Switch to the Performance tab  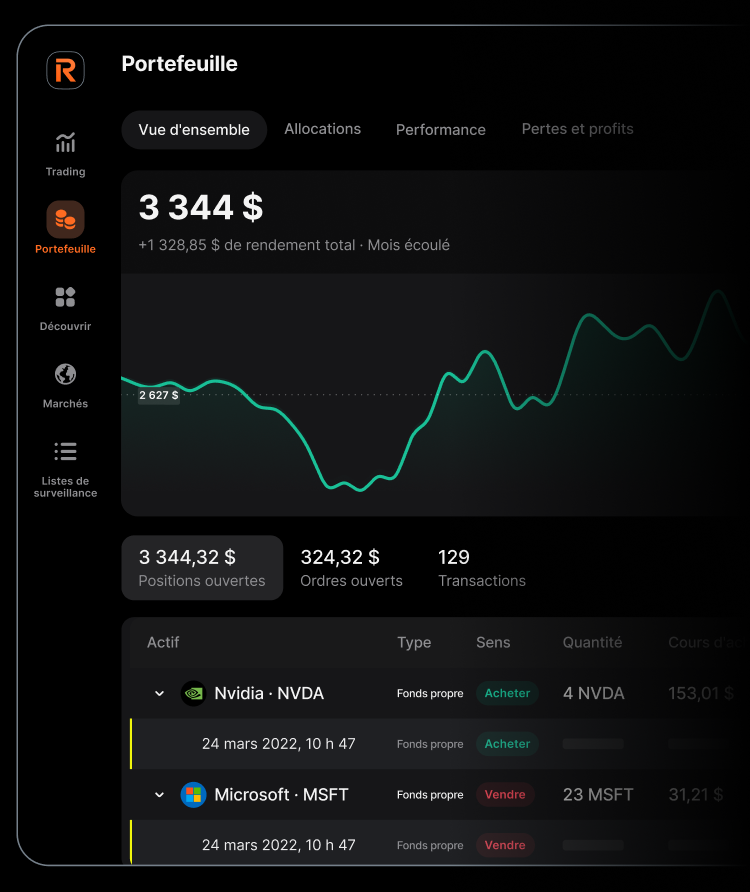440,130
